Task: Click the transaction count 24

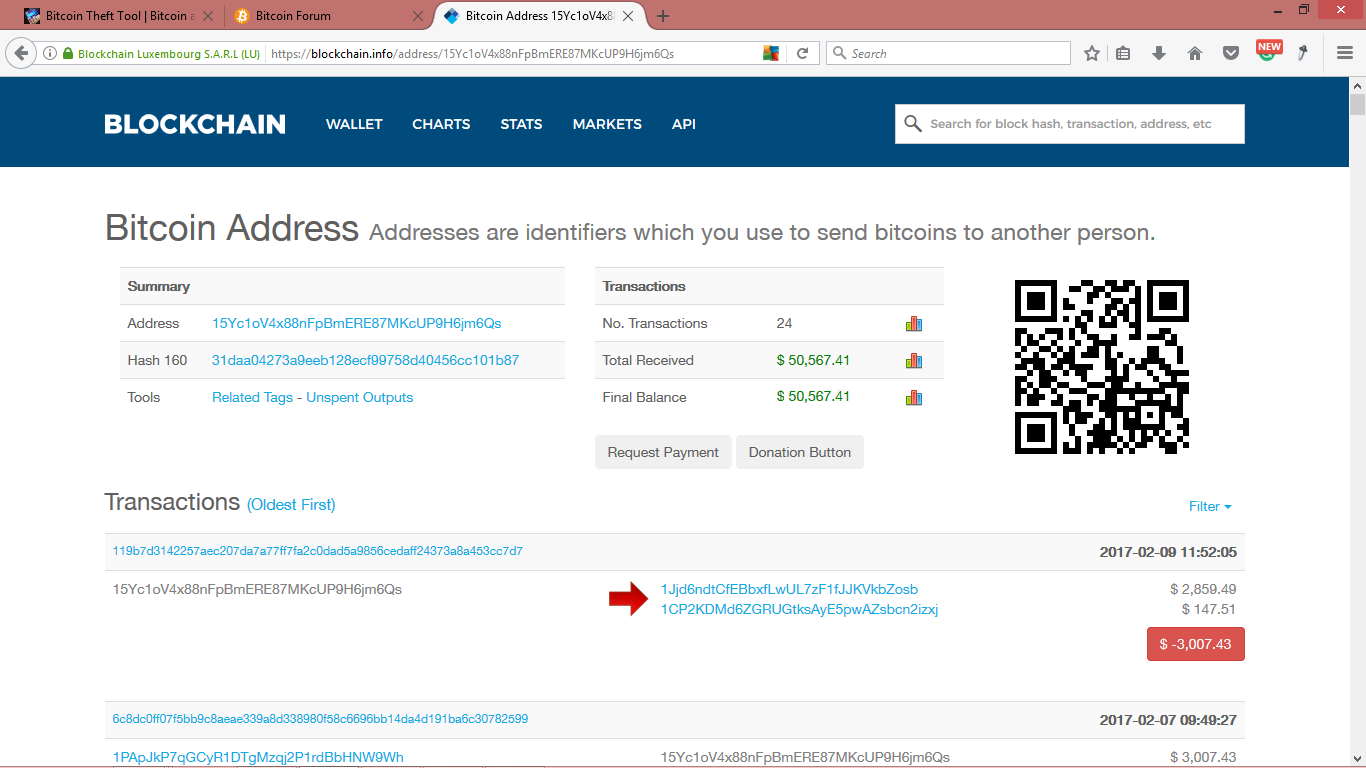Action: 784,323
